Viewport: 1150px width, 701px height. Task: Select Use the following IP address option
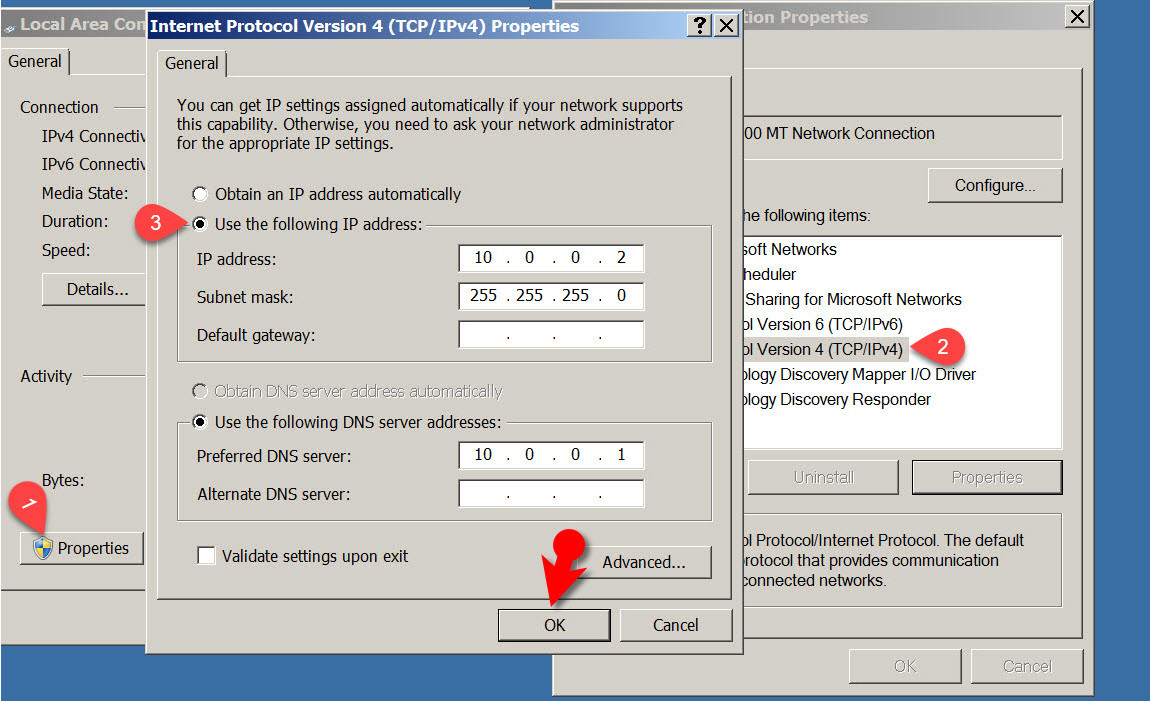199,224
